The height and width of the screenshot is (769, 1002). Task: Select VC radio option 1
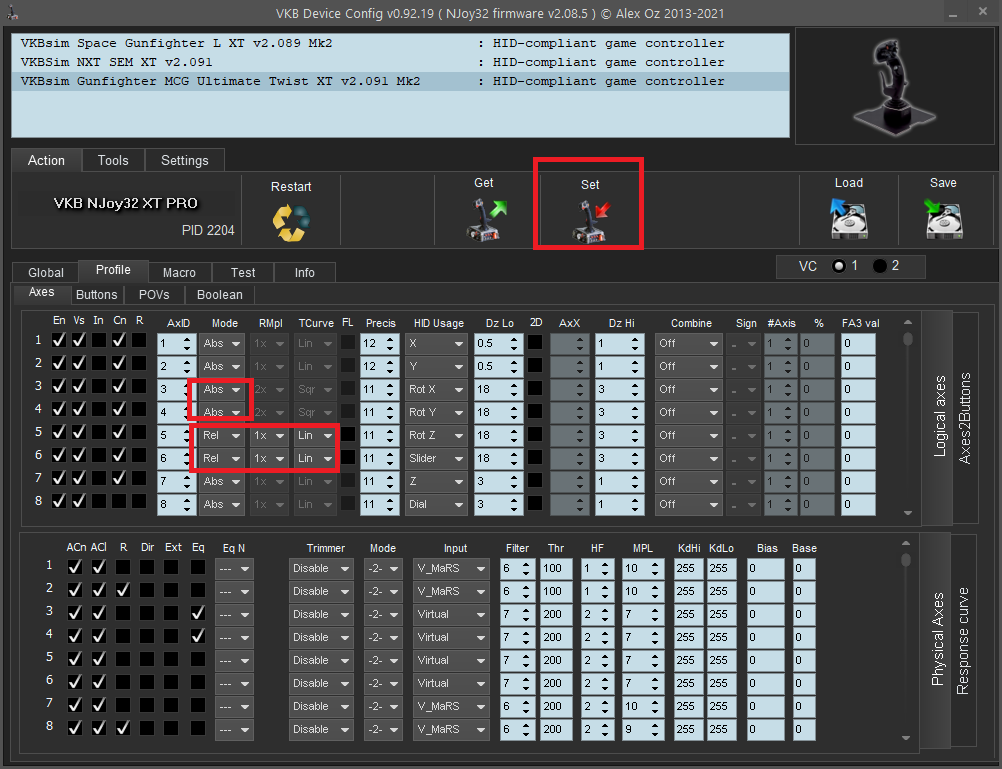coord(839,266)
